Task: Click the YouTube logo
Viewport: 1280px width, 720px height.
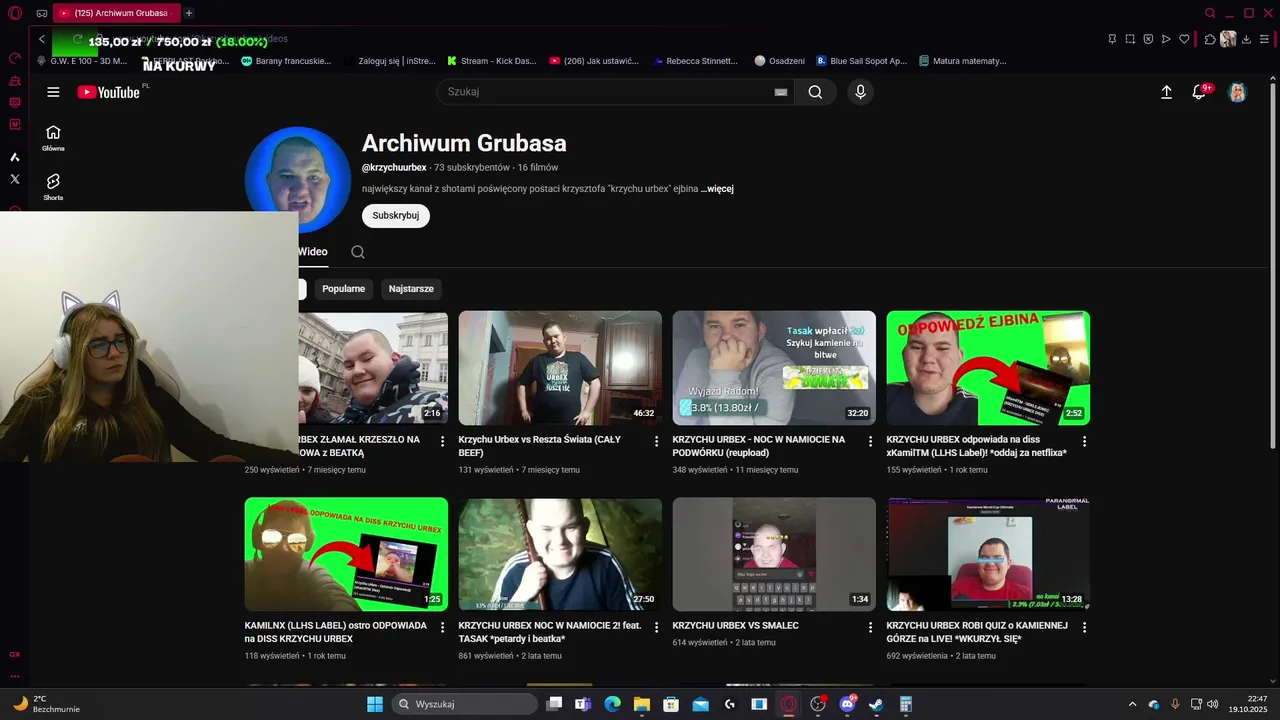Action: tap(109, 92)
